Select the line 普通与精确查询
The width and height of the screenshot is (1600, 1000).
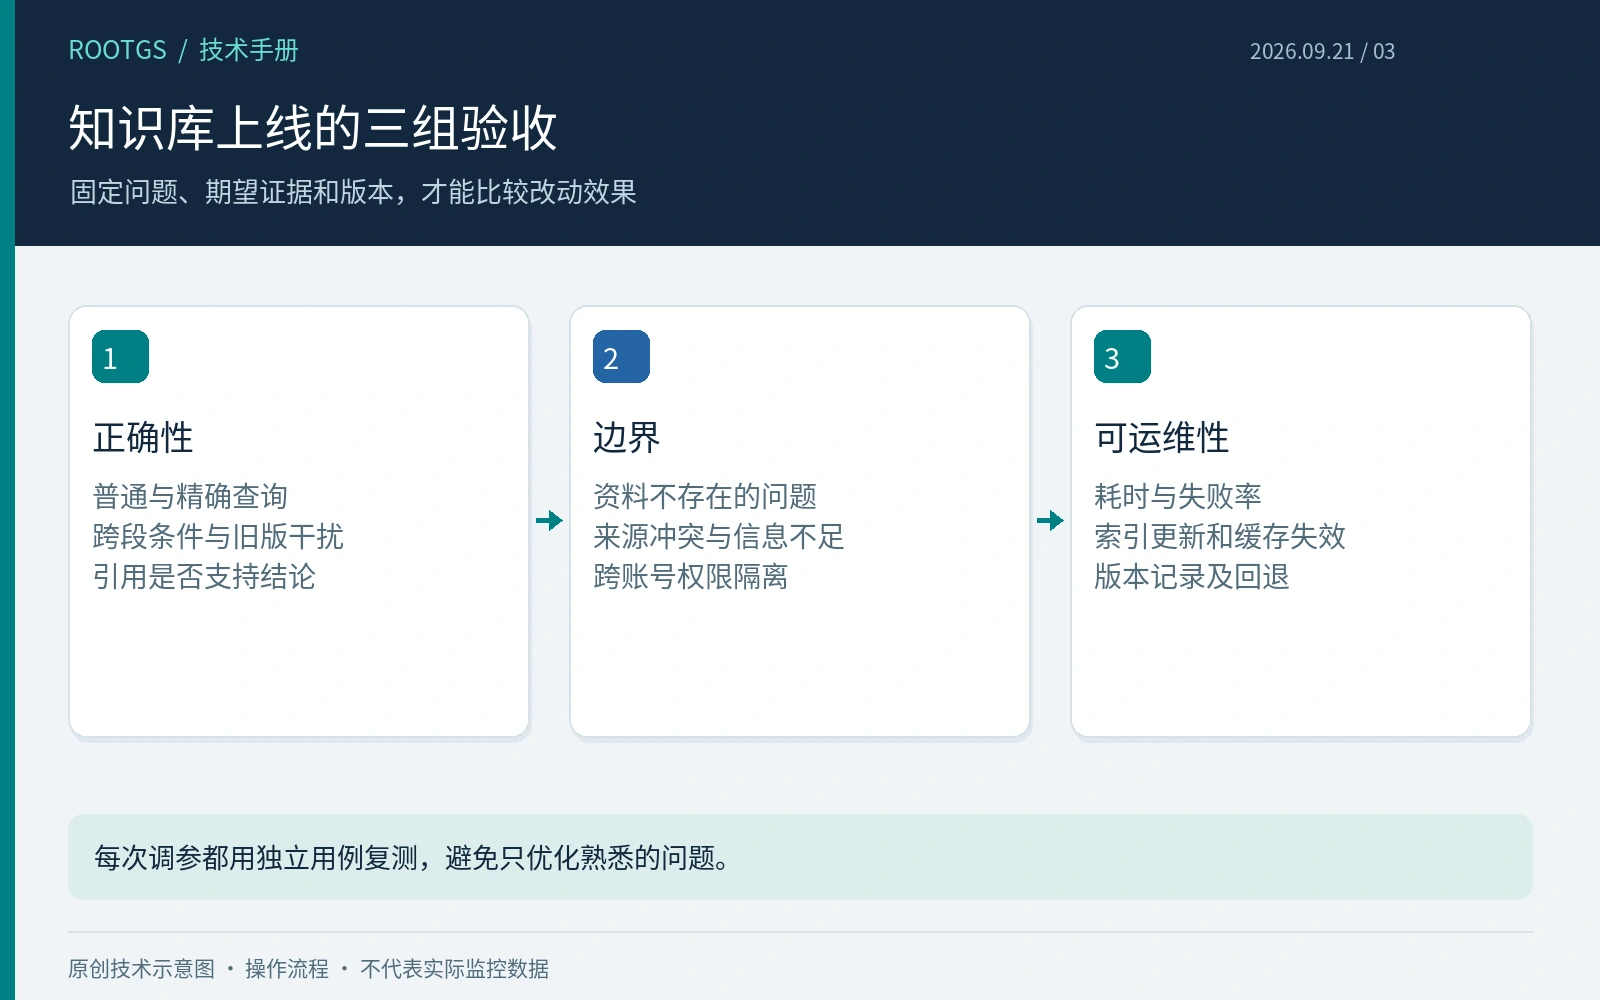(190, 496)
